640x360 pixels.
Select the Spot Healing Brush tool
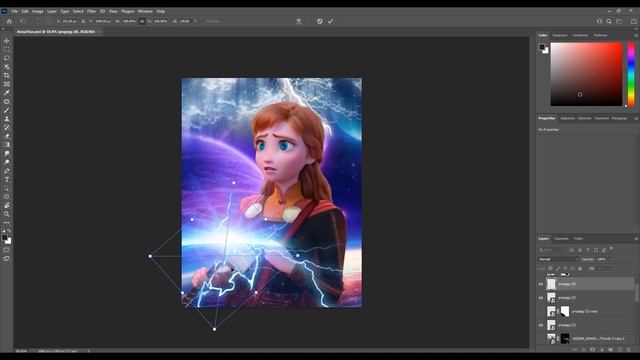tap(7, 101)
